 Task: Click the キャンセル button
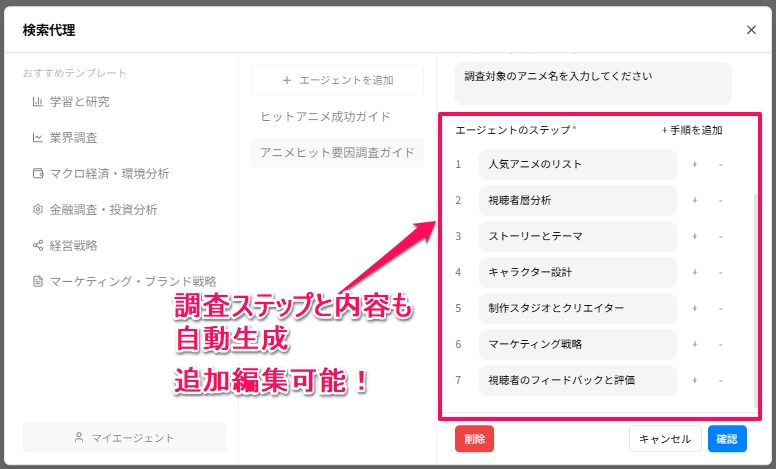tap(665, 439)
